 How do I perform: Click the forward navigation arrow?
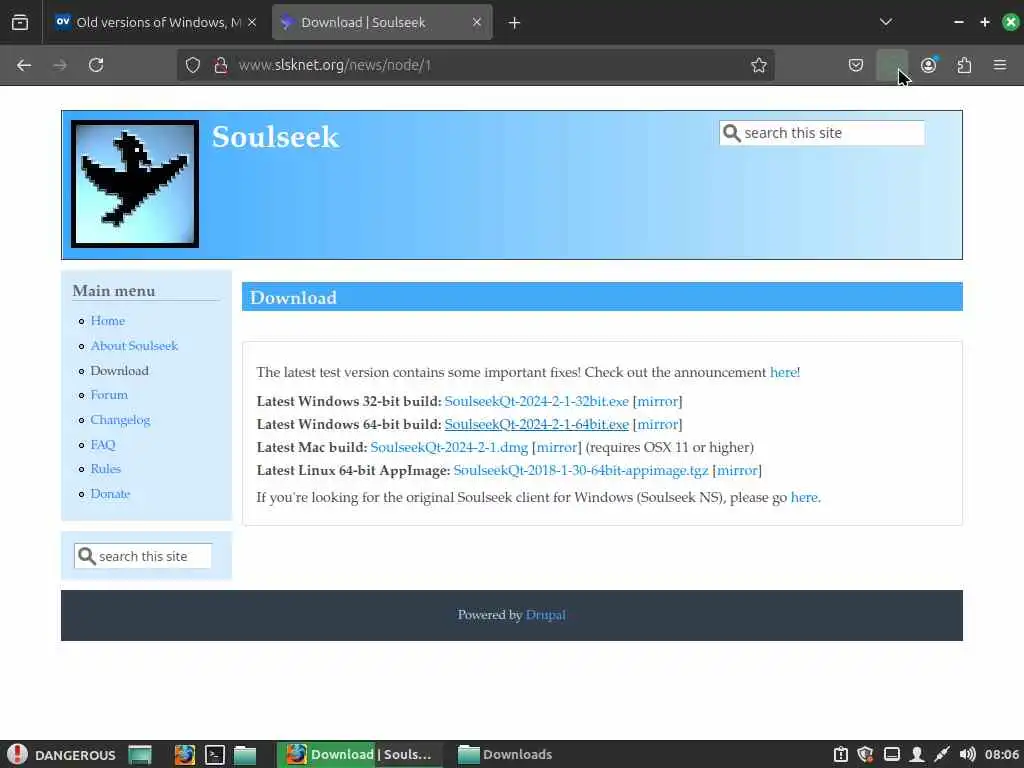pyautogui.click(x=59, y=65)
